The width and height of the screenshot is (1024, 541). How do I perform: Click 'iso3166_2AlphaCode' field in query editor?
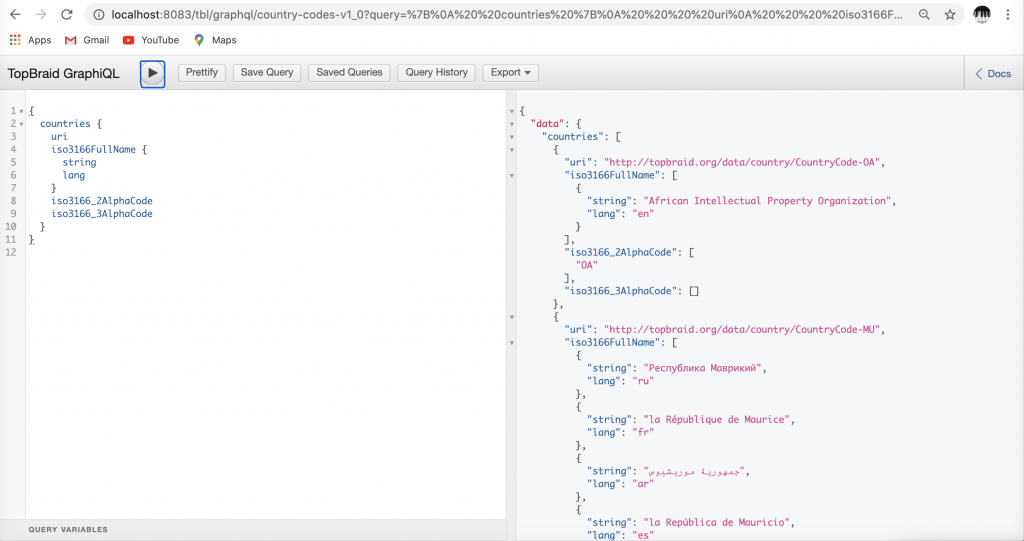click(102, 201)
